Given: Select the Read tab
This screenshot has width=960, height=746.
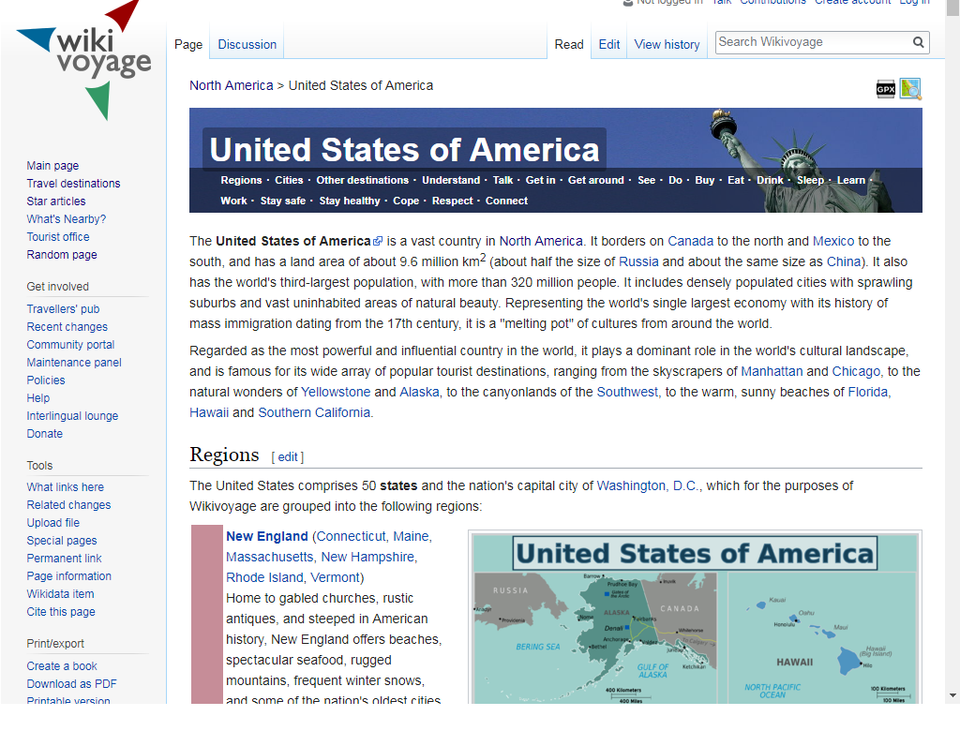Looking at the screenshot, I should point(569,44).
